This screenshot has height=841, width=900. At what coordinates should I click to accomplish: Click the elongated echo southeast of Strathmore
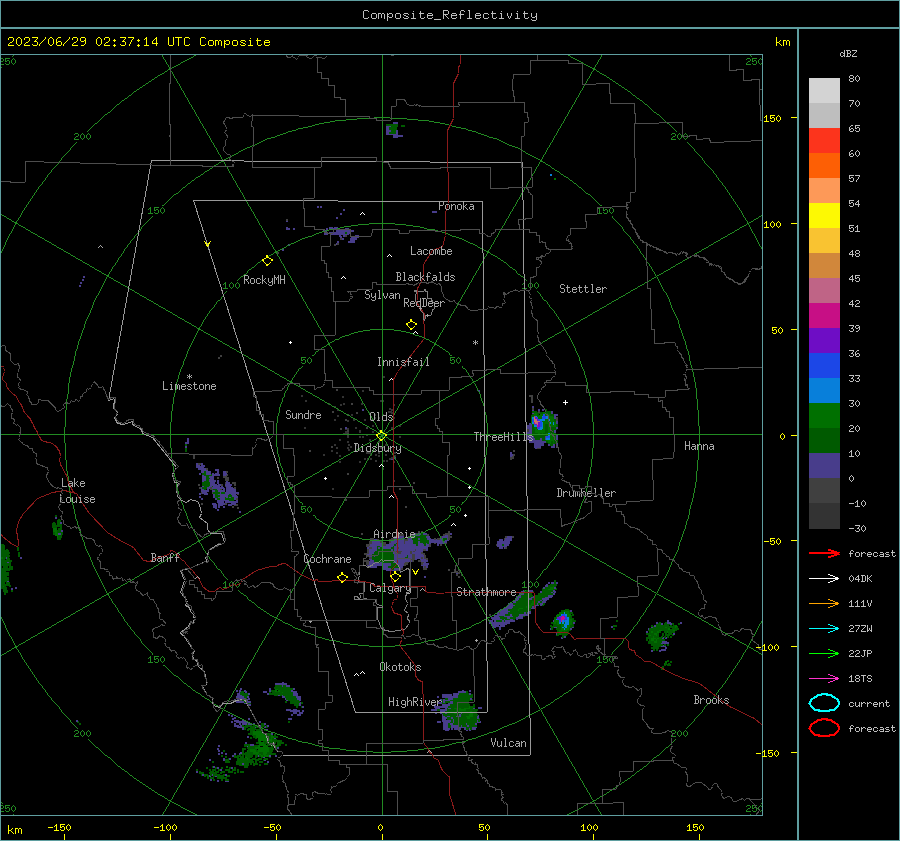[x=522, y=606]
